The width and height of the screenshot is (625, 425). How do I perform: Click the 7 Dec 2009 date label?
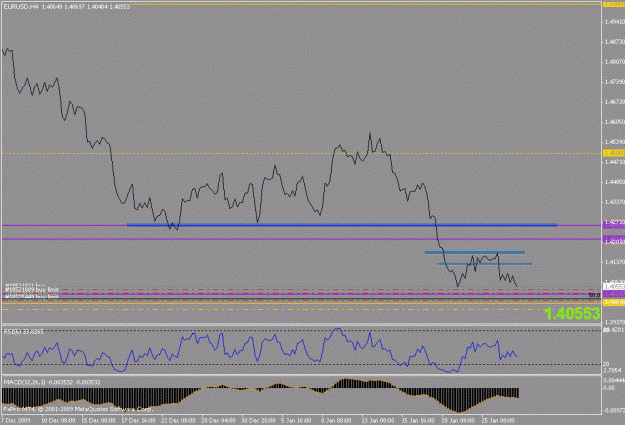point(16,420)
